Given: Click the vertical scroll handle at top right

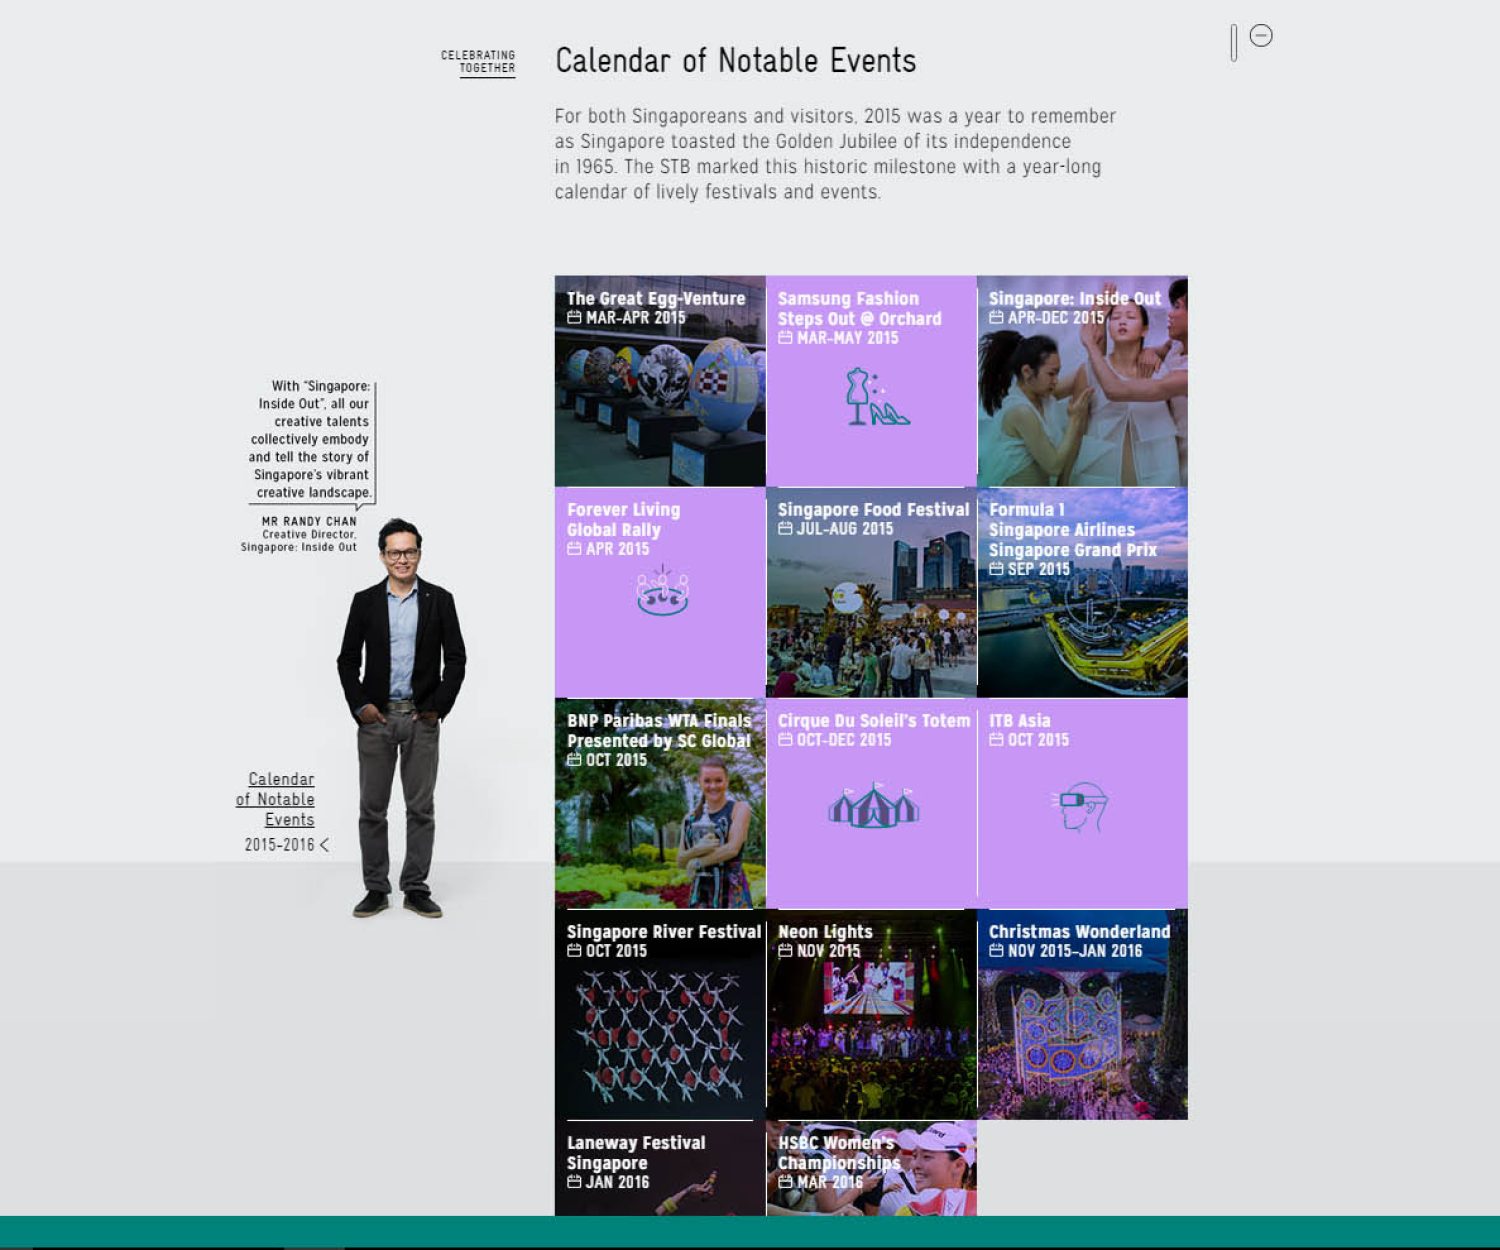Looking at the screenshot, I should [1234, 43].
